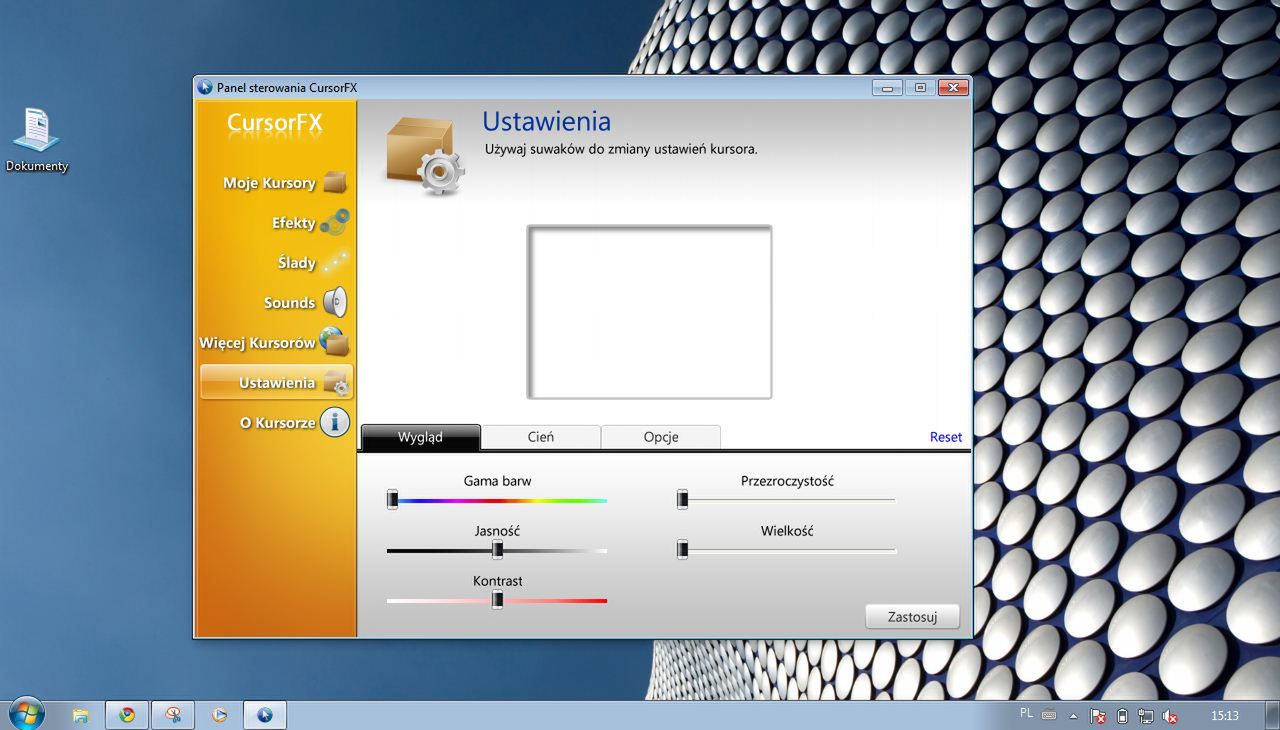Click the PL language indicator
This screenshot has width=1280, height=730.
click(x=1026, y=714)
